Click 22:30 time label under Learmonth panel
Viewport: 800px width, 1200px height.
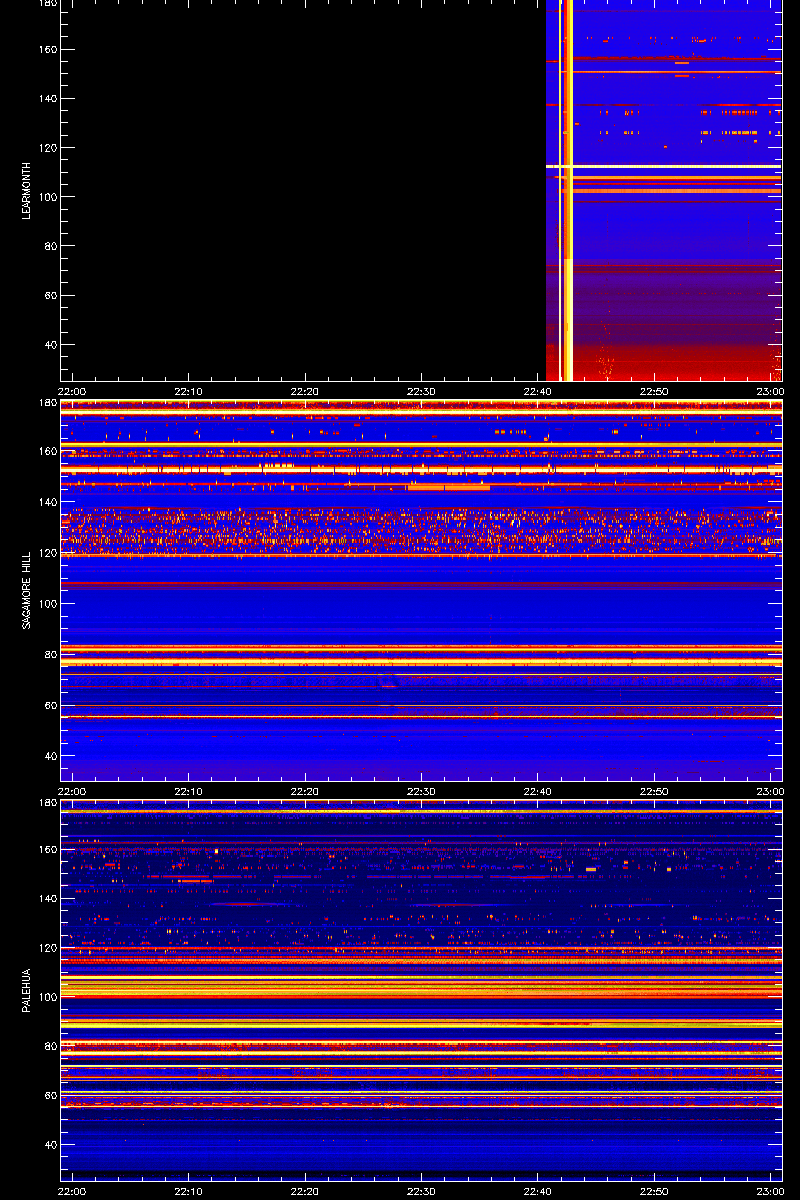point(421,391)
